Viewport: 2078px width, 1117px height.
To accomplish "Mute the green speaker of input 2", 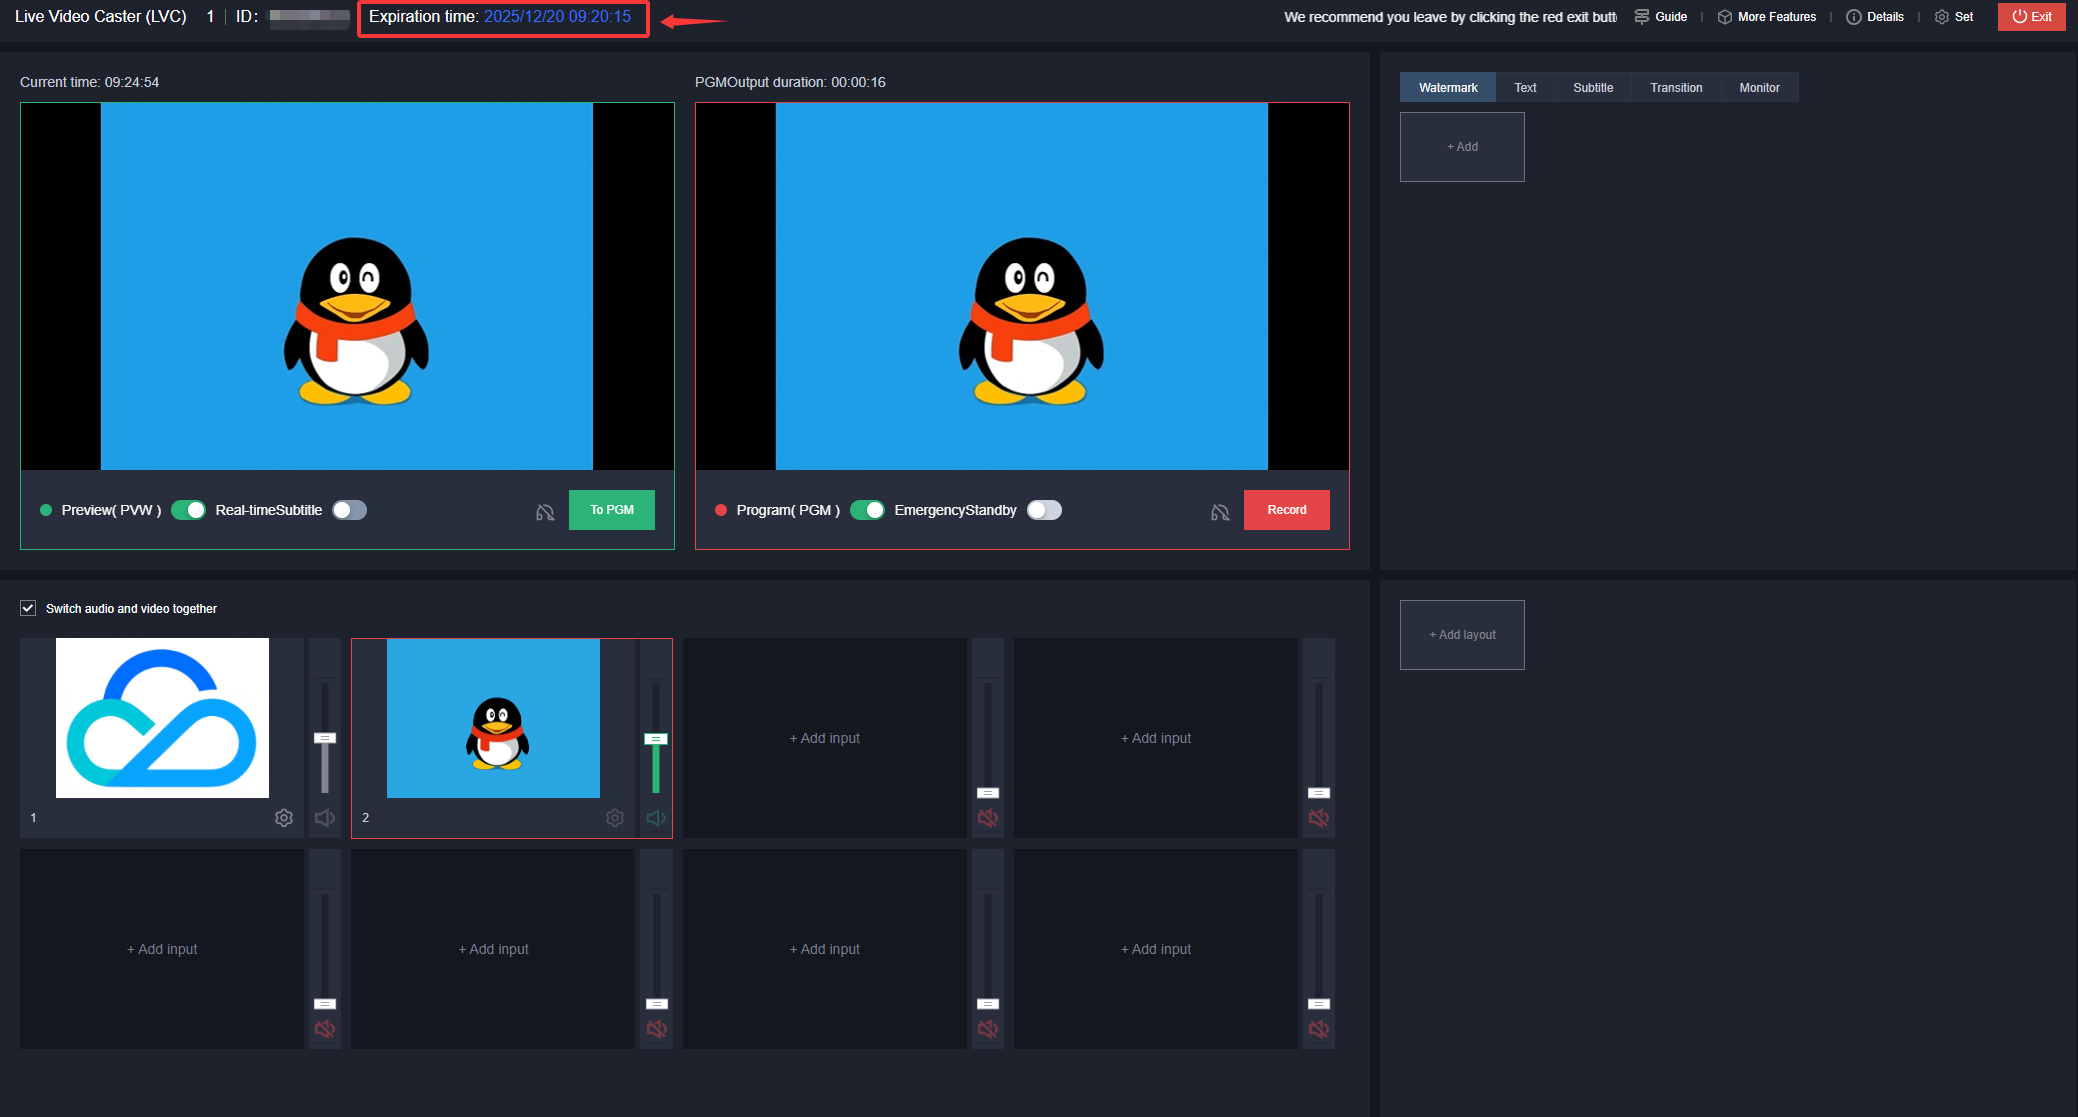I will pos(656,818).
